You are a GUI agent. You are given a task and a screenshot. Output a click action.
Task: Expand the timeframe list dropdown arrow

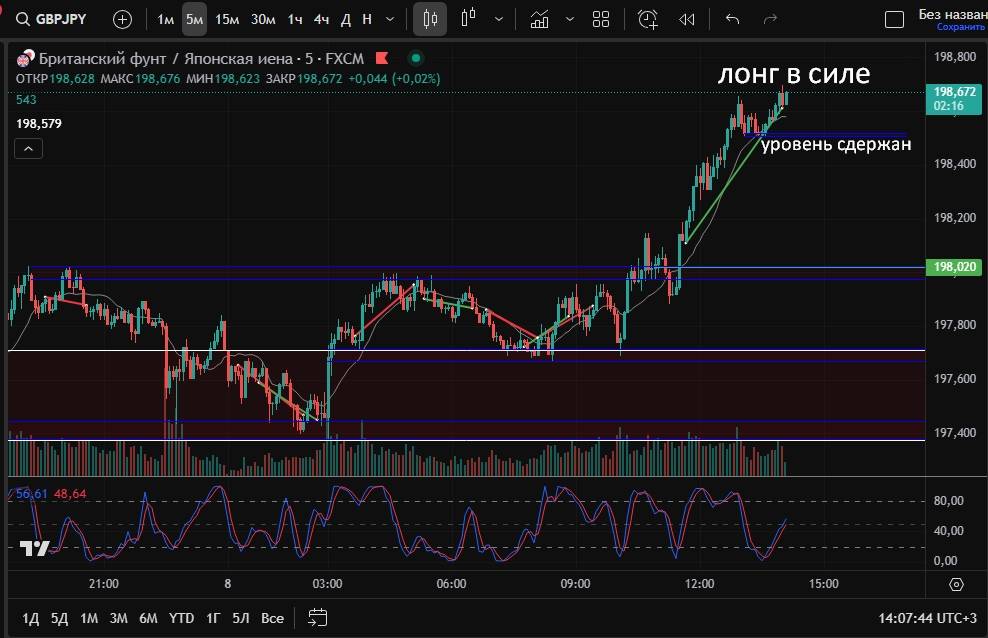coord(390,19)
